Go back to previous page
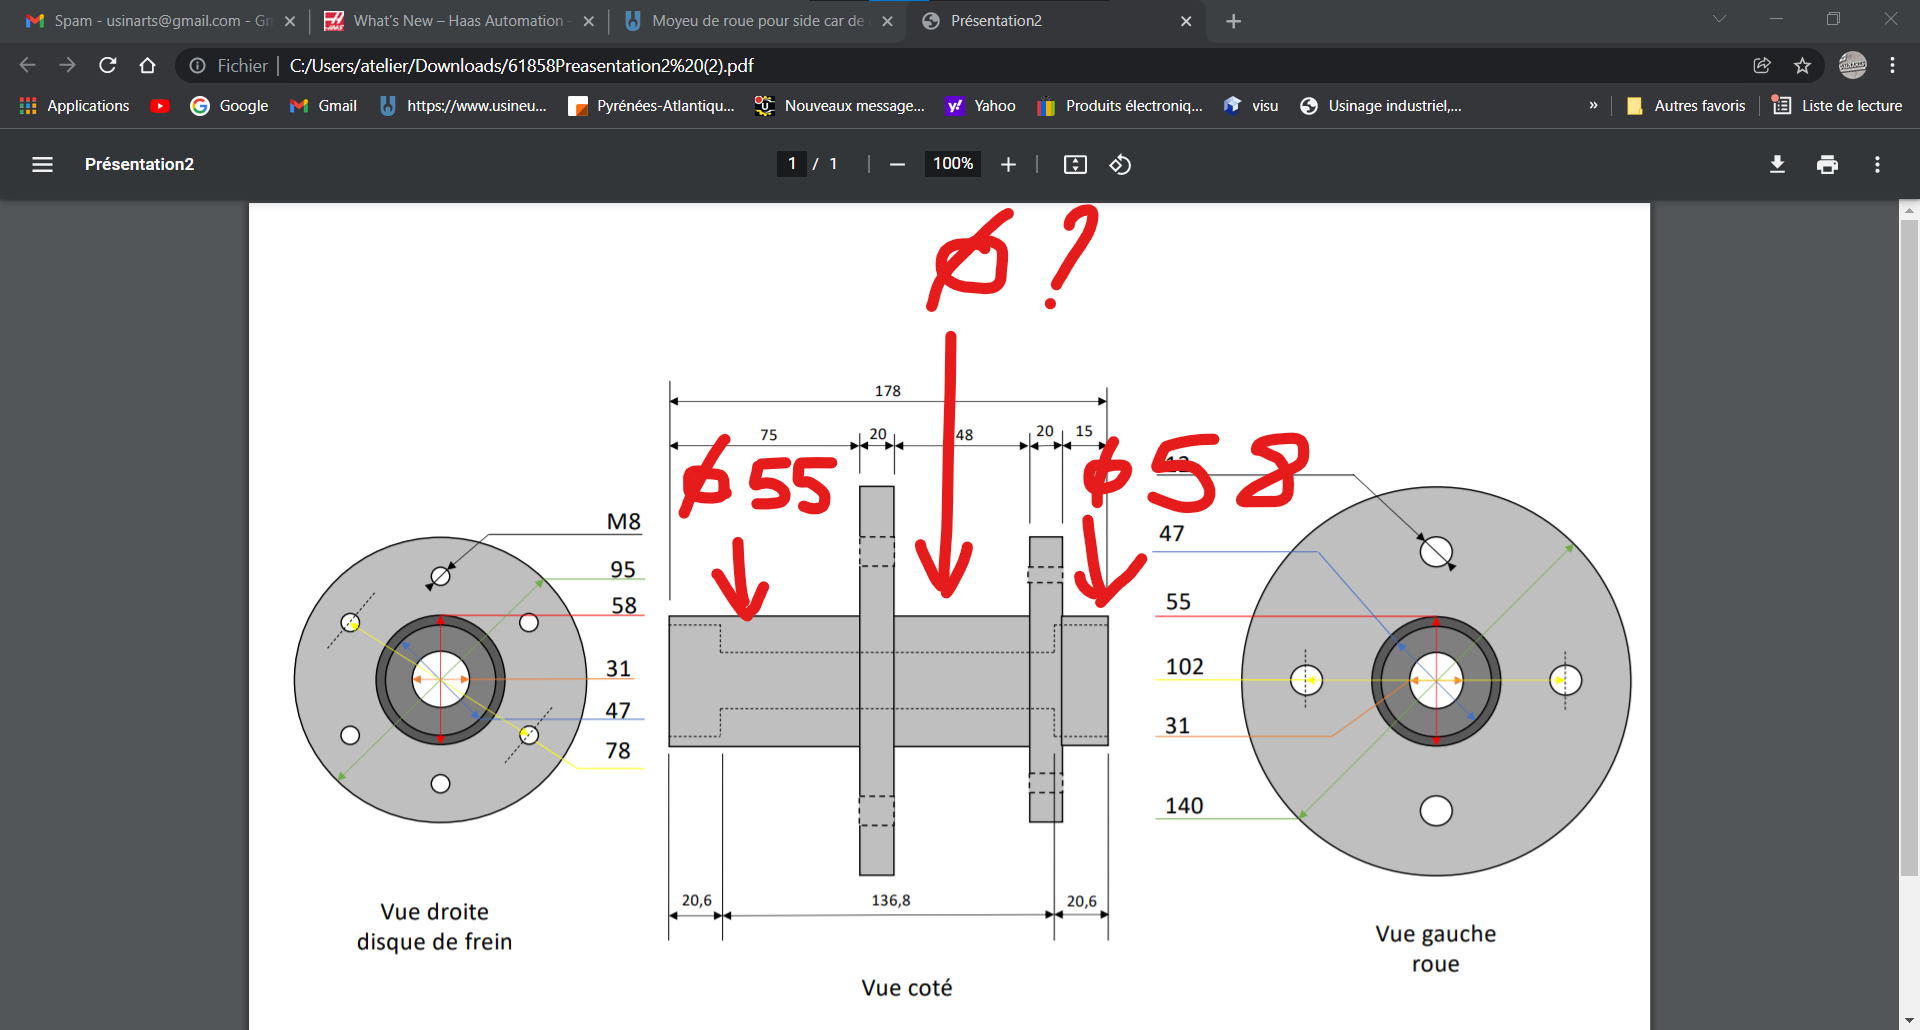The width and height of the screenshot is (1920, 1030). [x=27, y=65]
